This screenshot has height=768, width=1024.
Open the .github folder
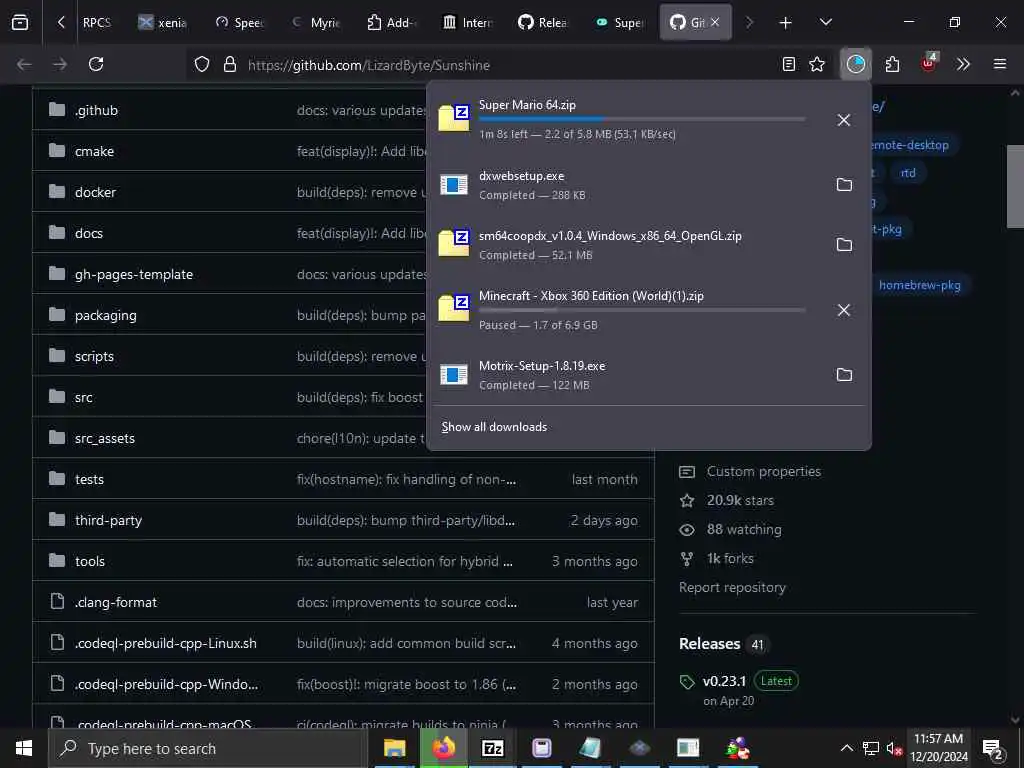[x=96, y=110]
